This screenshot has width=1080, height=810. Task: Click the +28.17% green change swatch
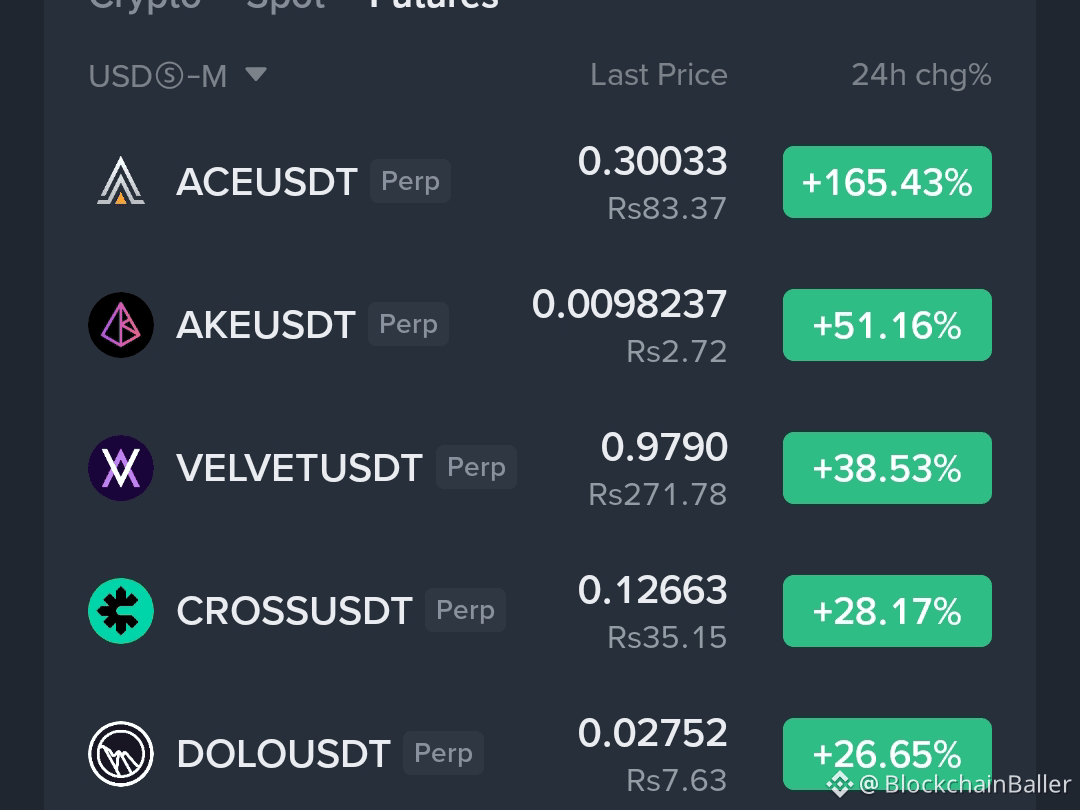pyautogui.click(x=887, y=611)
